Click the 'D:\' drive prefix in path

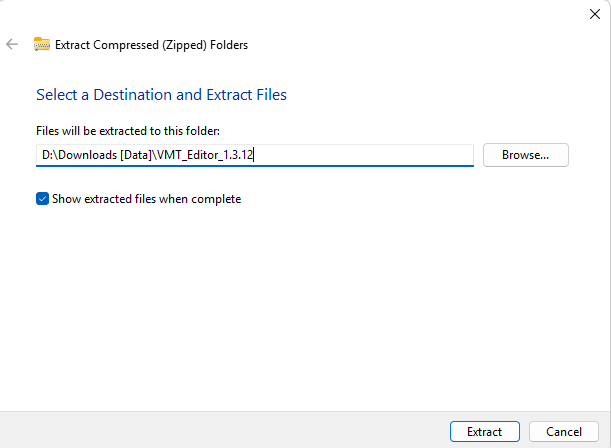pos(50,155)
